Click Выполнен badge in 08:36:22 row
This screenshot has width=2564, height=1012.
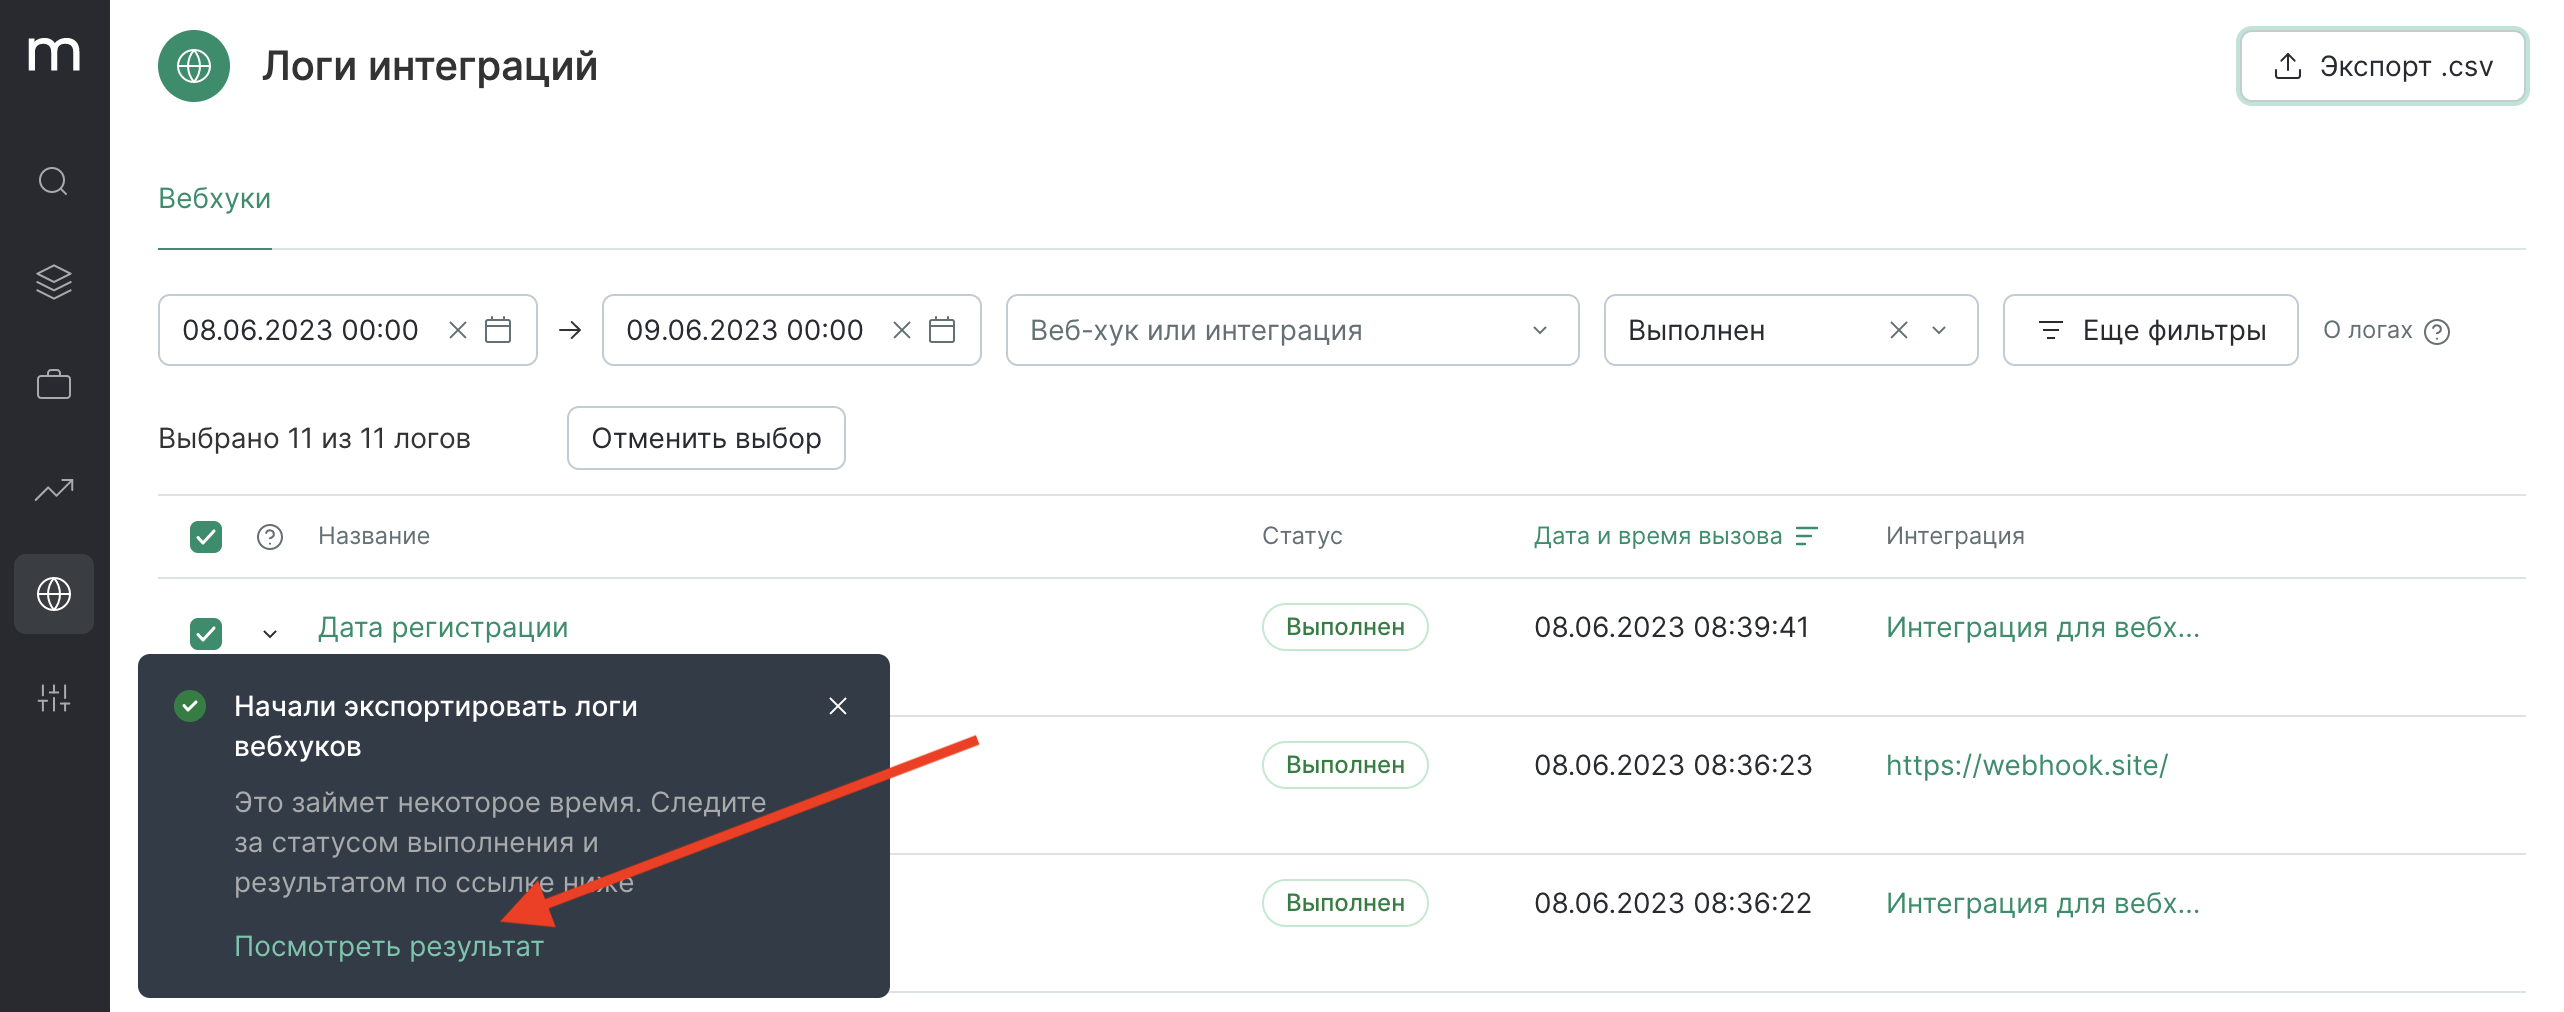click(x=1345, y=903)
